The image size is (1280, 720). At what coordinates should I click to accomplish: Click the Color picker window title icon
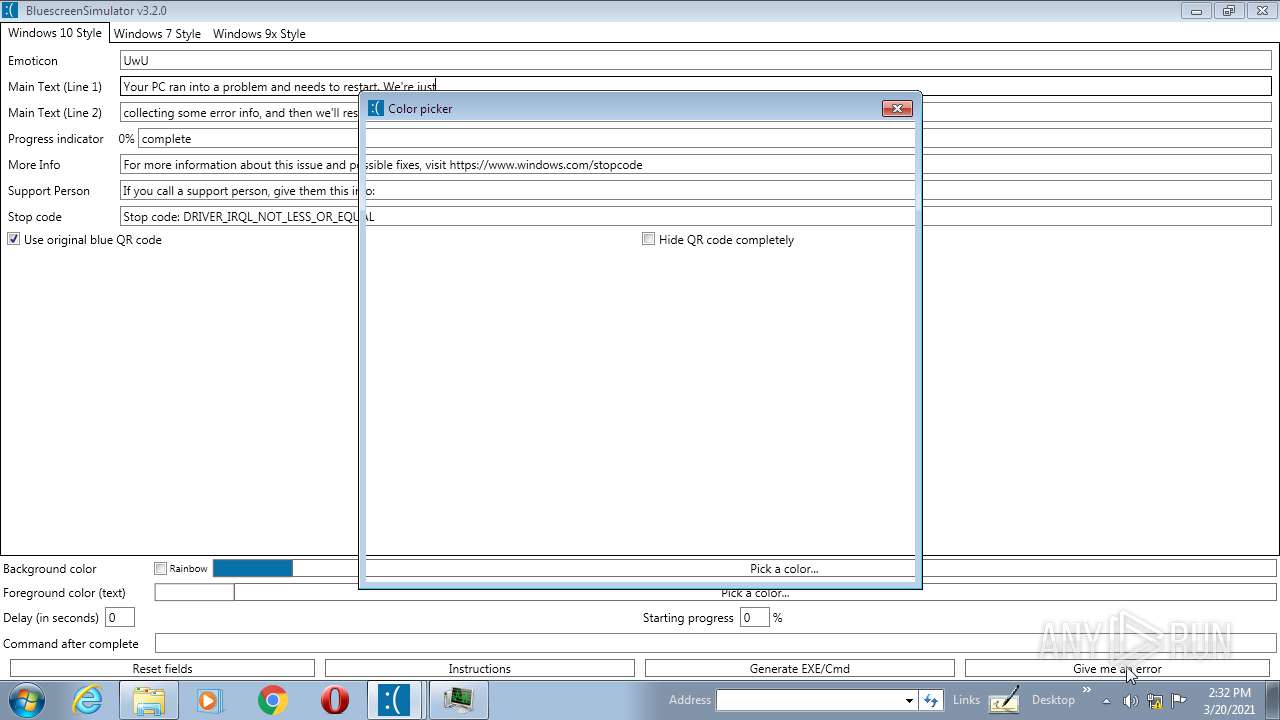point(376,108)
